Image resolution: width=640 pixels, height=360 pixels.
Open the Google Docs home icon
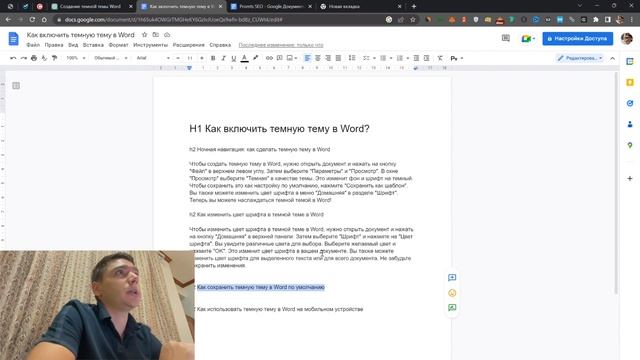(13, 39)
